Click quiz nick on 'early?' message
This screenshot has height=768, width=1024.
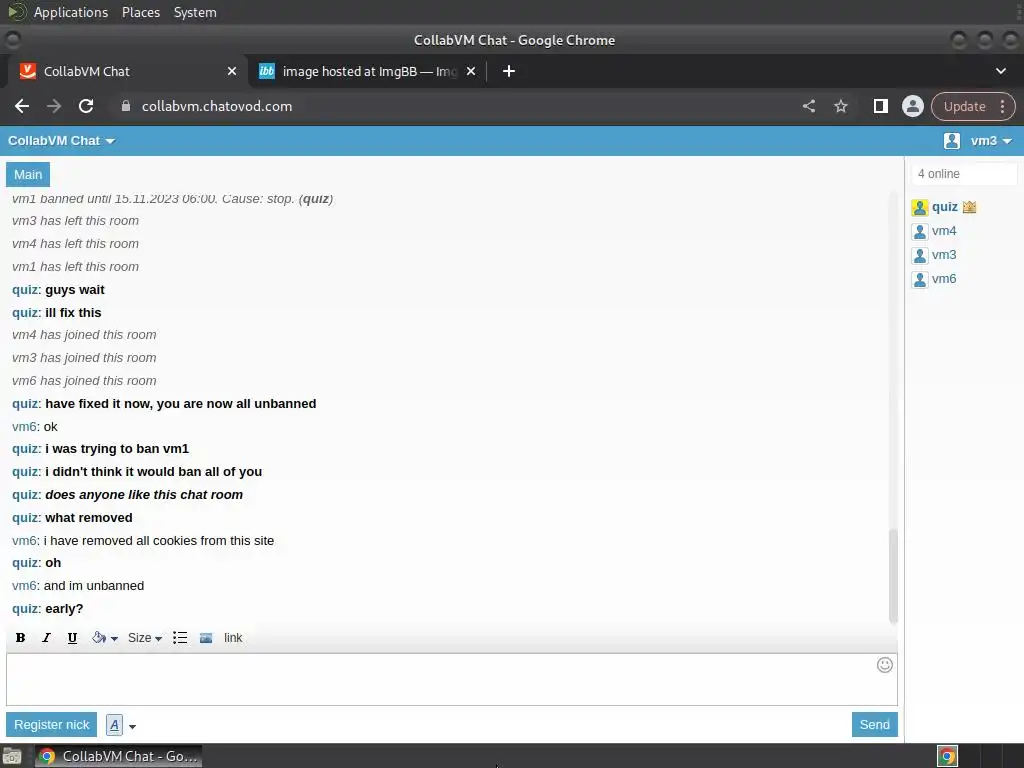[26, 609]
